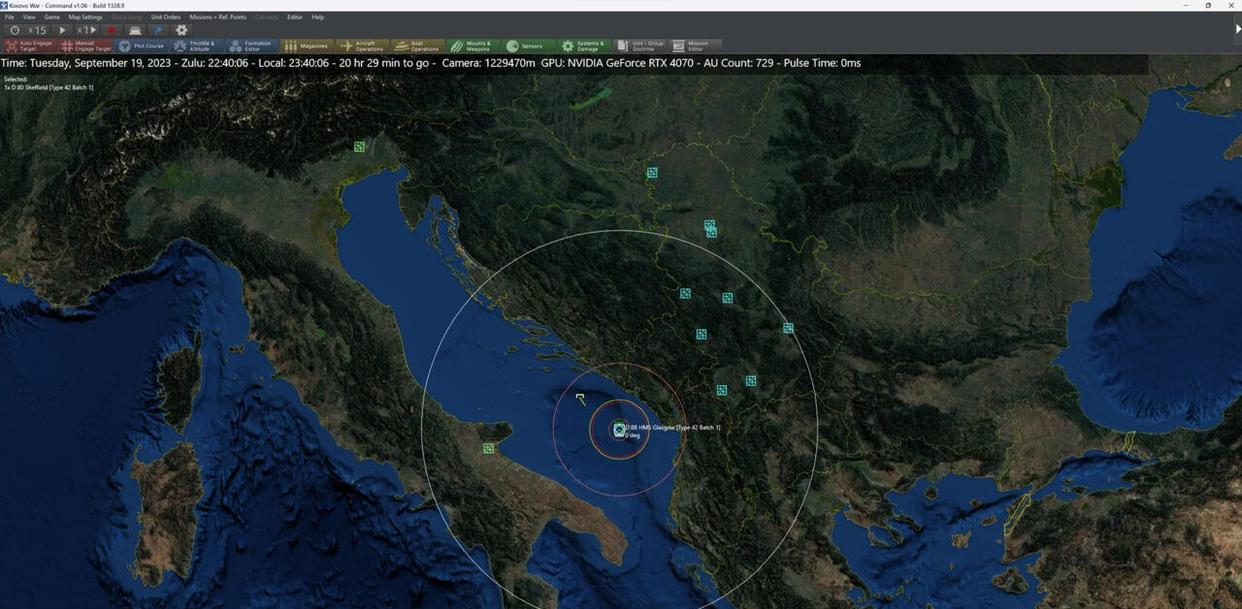Open the Help menu
This screenshot has height=609, width=1242.
pos(318,17)
